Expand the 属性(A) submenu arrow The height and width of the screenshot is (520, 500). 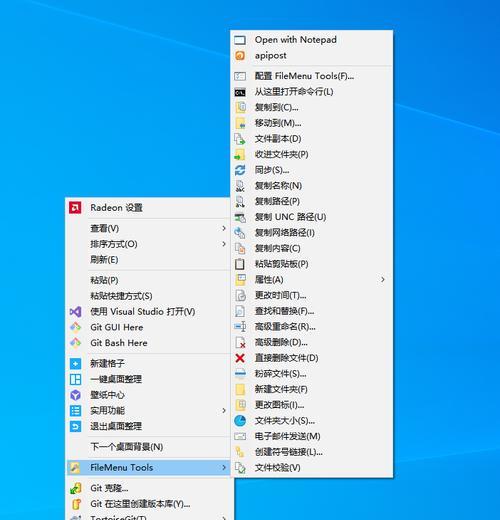pyautogui.click(x=383, y=279)
